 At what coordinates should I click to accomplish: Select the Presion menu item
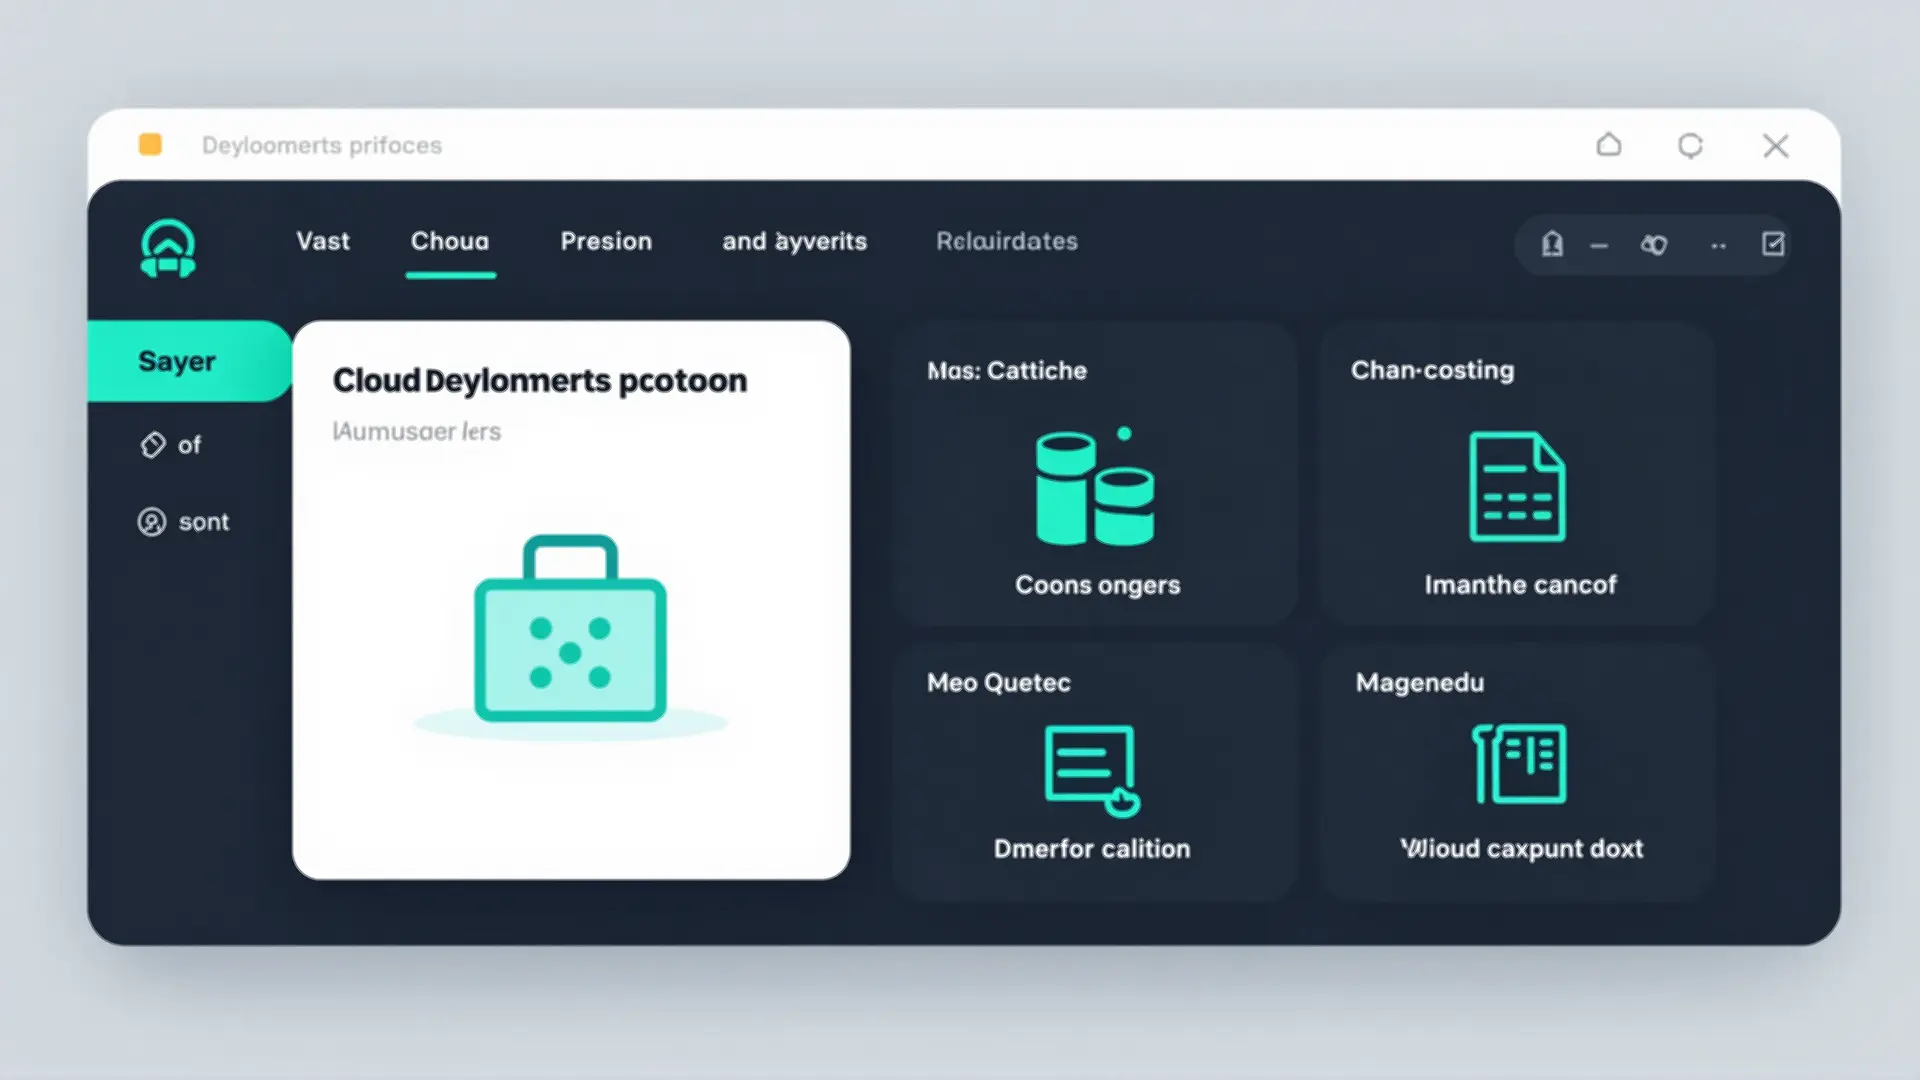click(605, 241)
